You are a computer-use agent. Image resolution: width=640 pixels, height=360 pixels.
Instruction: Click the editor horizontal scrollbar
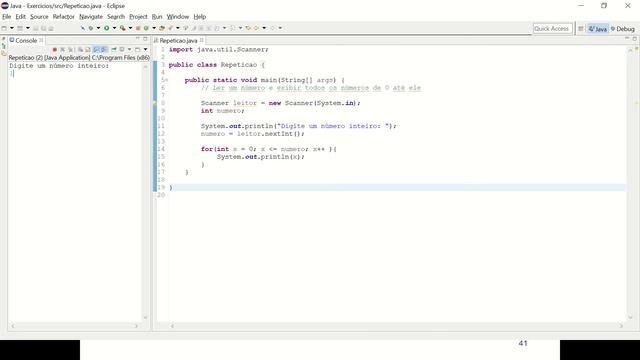pyautogui.click(x=396, y=326)
